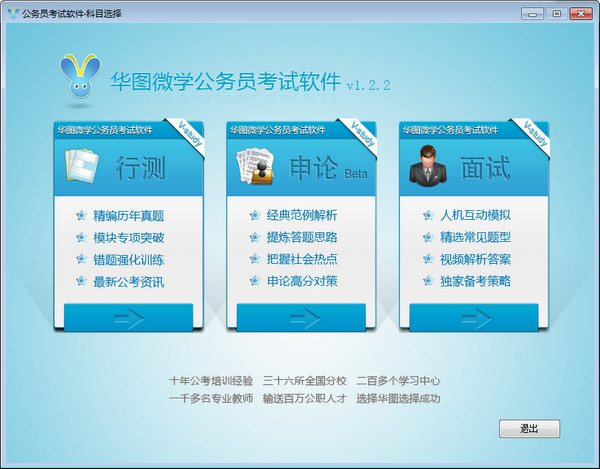Screen dimensions: 600x469
Task: Select the 精选常见题型 text
Action: point(475,237)
